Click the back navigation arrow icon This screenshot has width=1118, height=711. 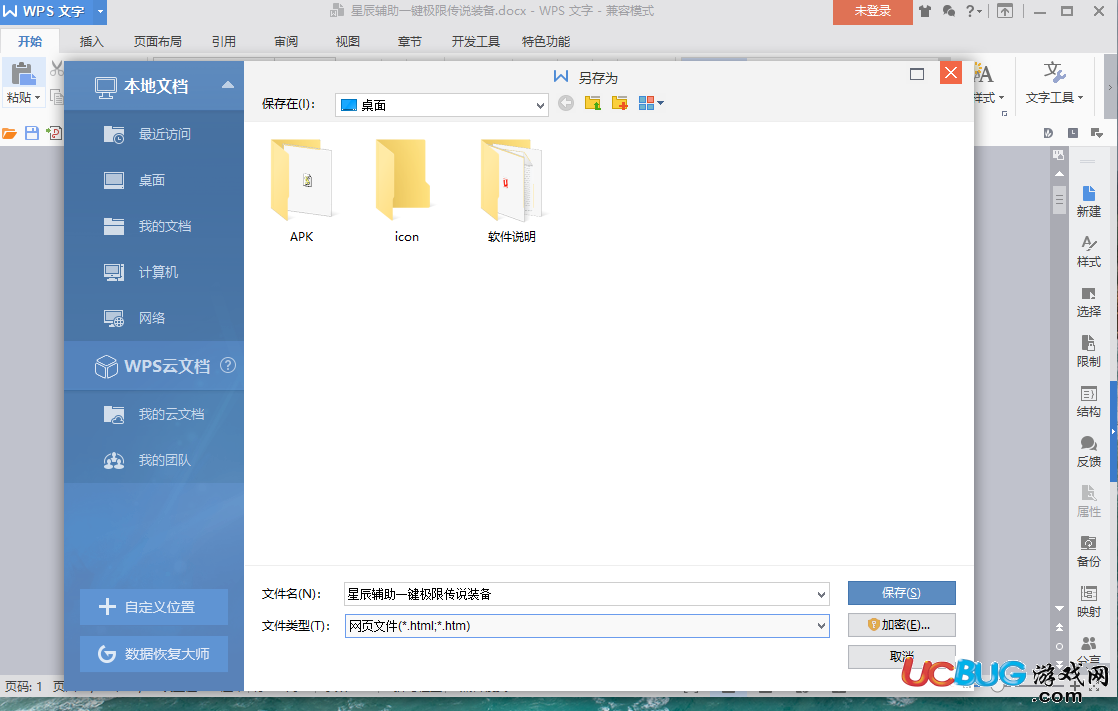tap(565, 103)
